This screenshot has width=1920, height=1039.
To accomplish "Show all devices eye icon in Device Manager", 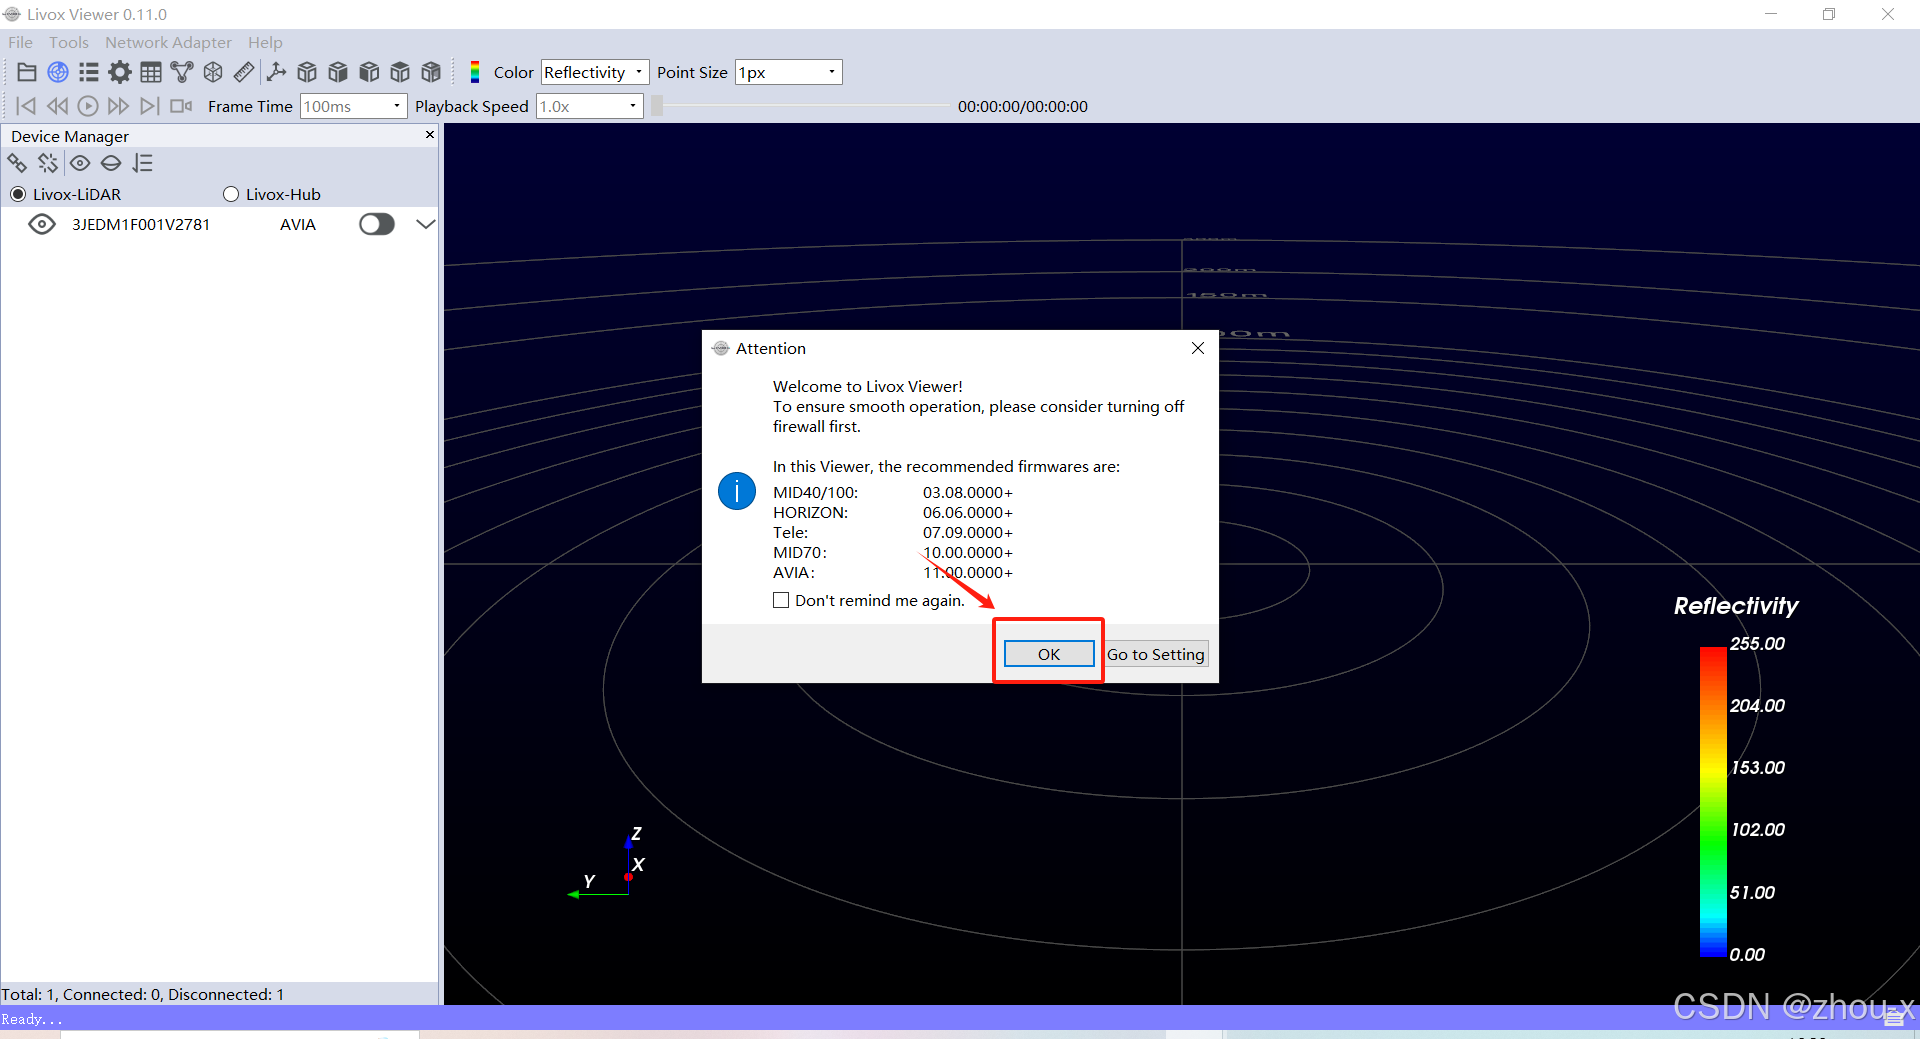I will (80, 163).
